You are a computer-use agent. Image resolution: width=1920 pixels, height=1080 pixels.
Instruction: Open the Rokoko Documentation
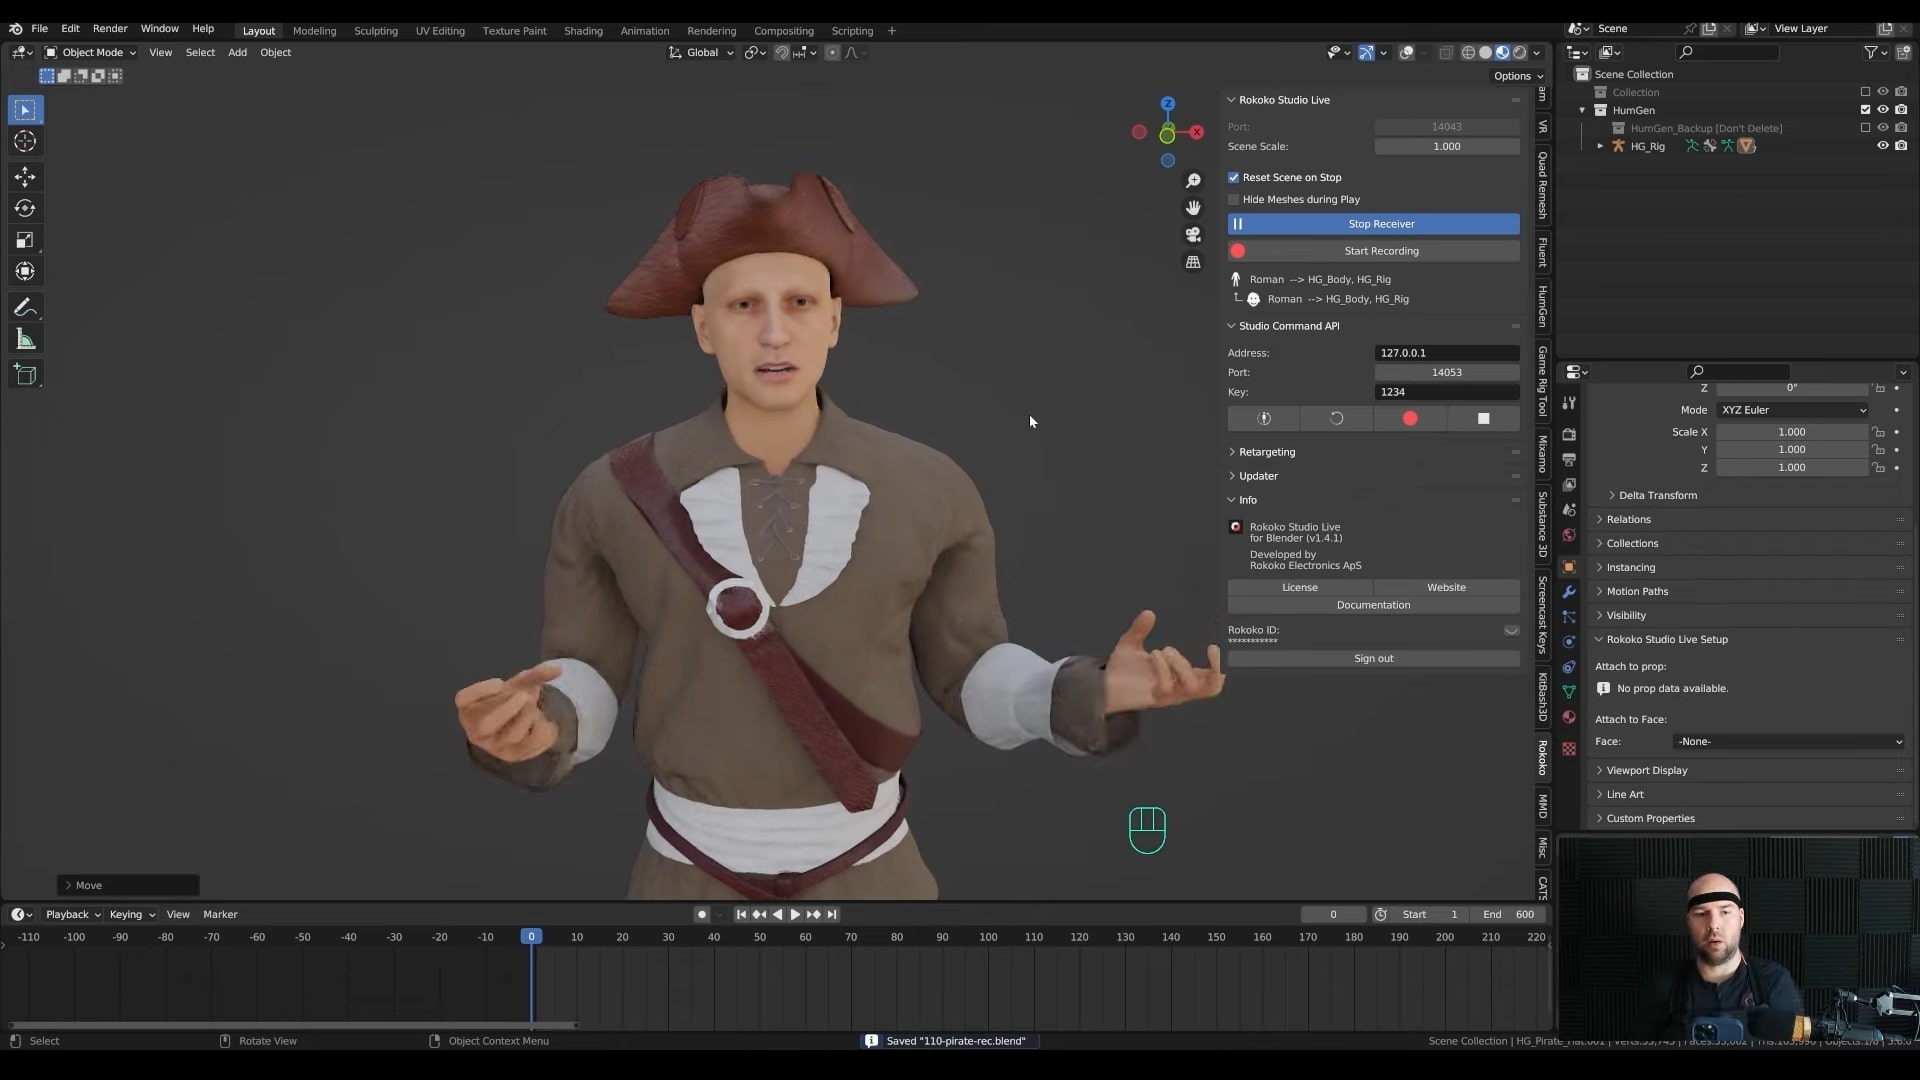pos(1373,605)
